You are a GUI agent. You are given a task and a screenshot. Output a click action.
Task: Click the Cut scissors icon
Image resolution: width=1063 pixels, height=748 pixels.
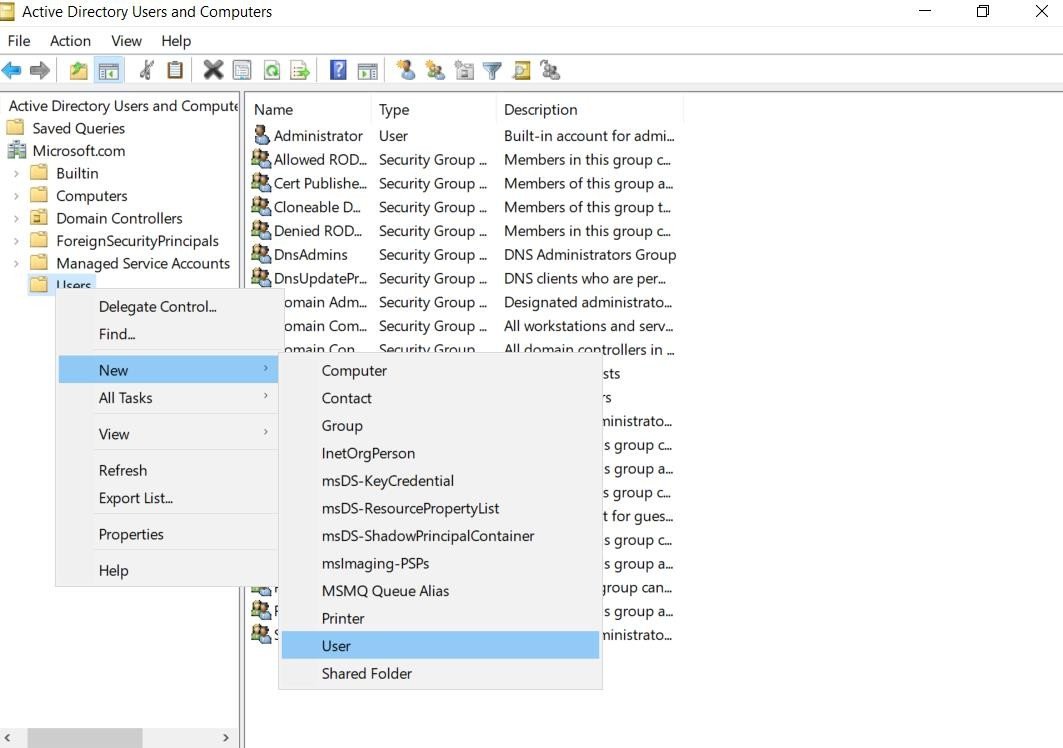[146, 70]
